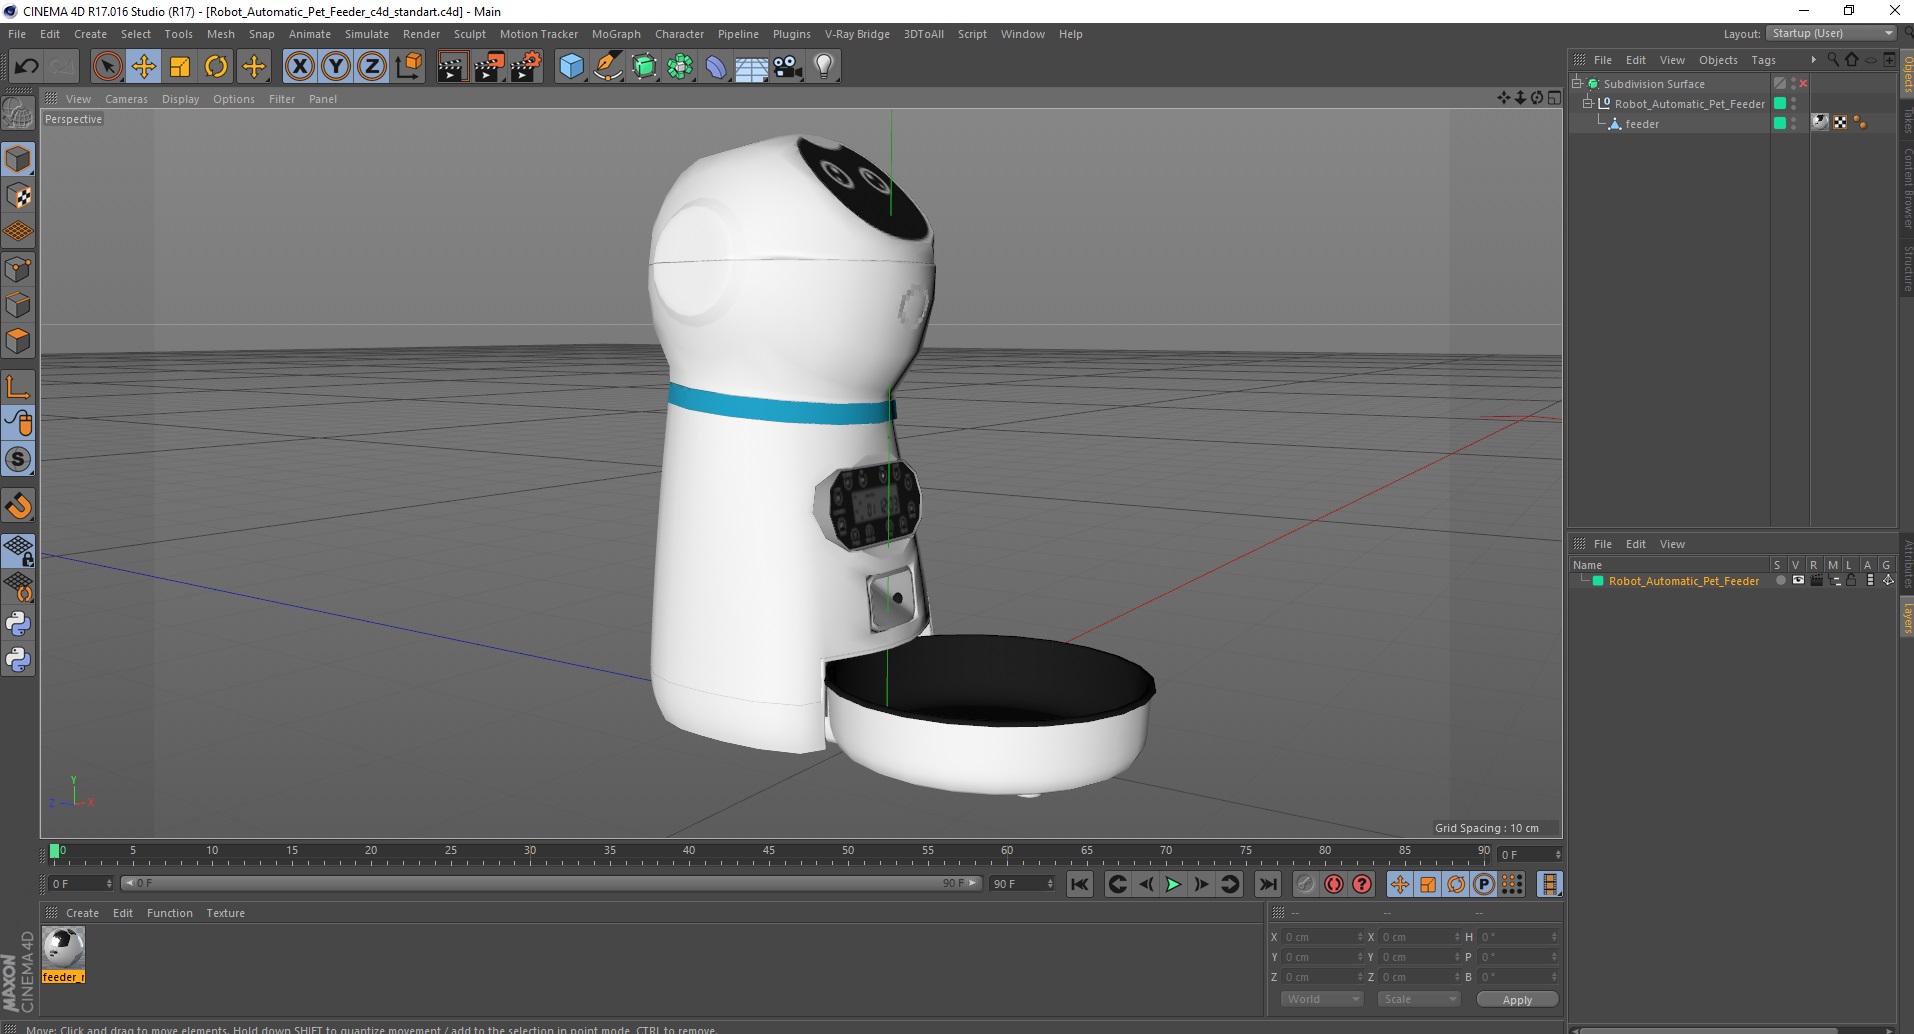Screen dimensions: 1914x1034
Task: Select the Rotate tool
Action: coord(216,67)
